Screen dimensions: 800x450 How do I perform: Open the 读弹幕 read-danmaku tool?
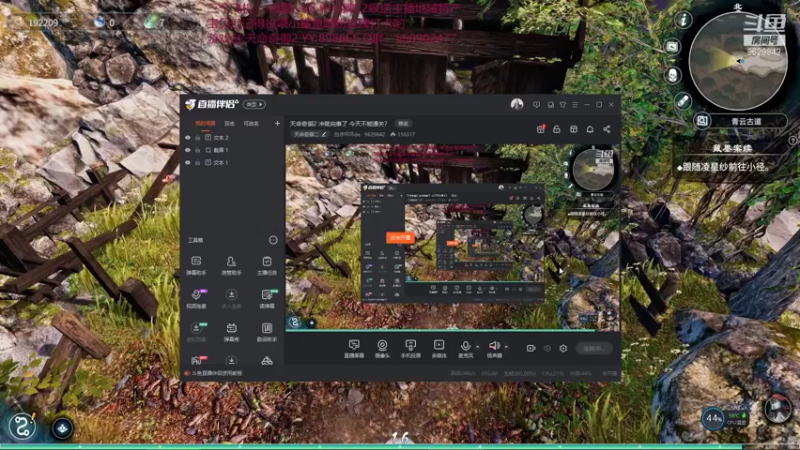pyautogui.click(x=266, y=298)
